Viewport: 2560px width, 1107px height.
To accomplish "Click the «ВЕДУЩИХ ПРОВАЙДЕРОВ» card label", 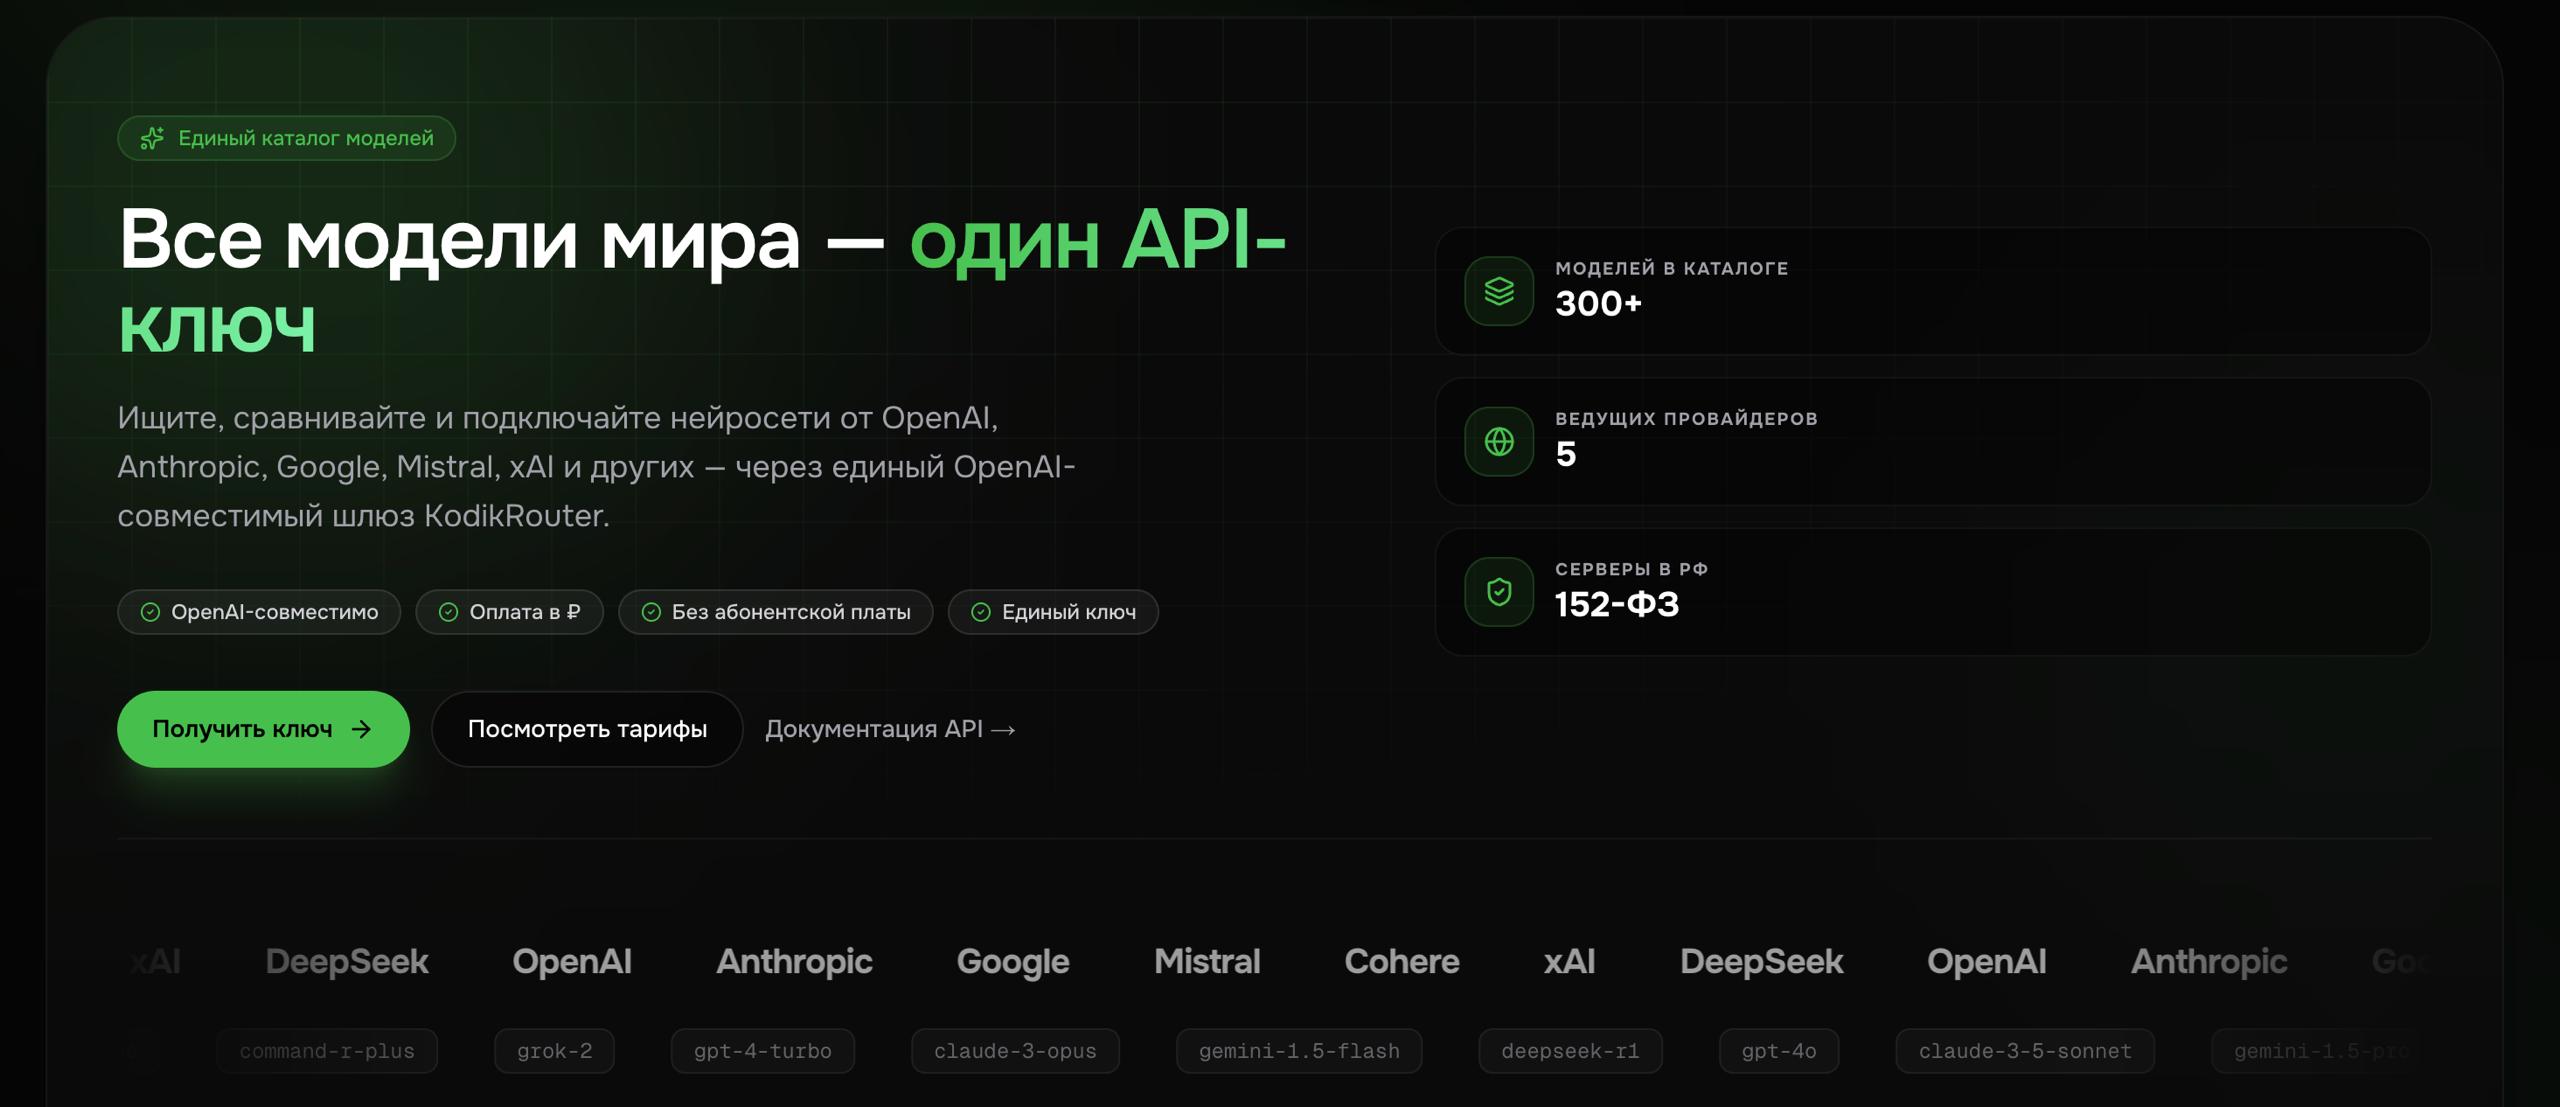I will point(1686,419).
